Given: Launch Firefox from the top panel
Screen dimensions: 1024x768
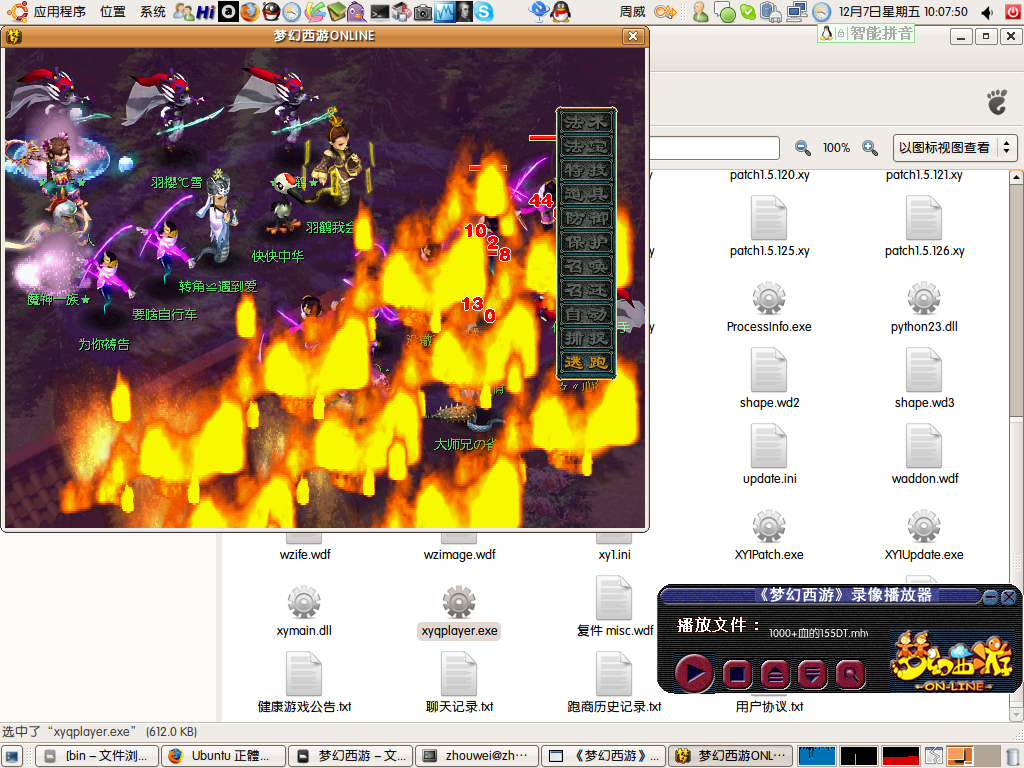Looking at the screenshot, I should point(249,11).
